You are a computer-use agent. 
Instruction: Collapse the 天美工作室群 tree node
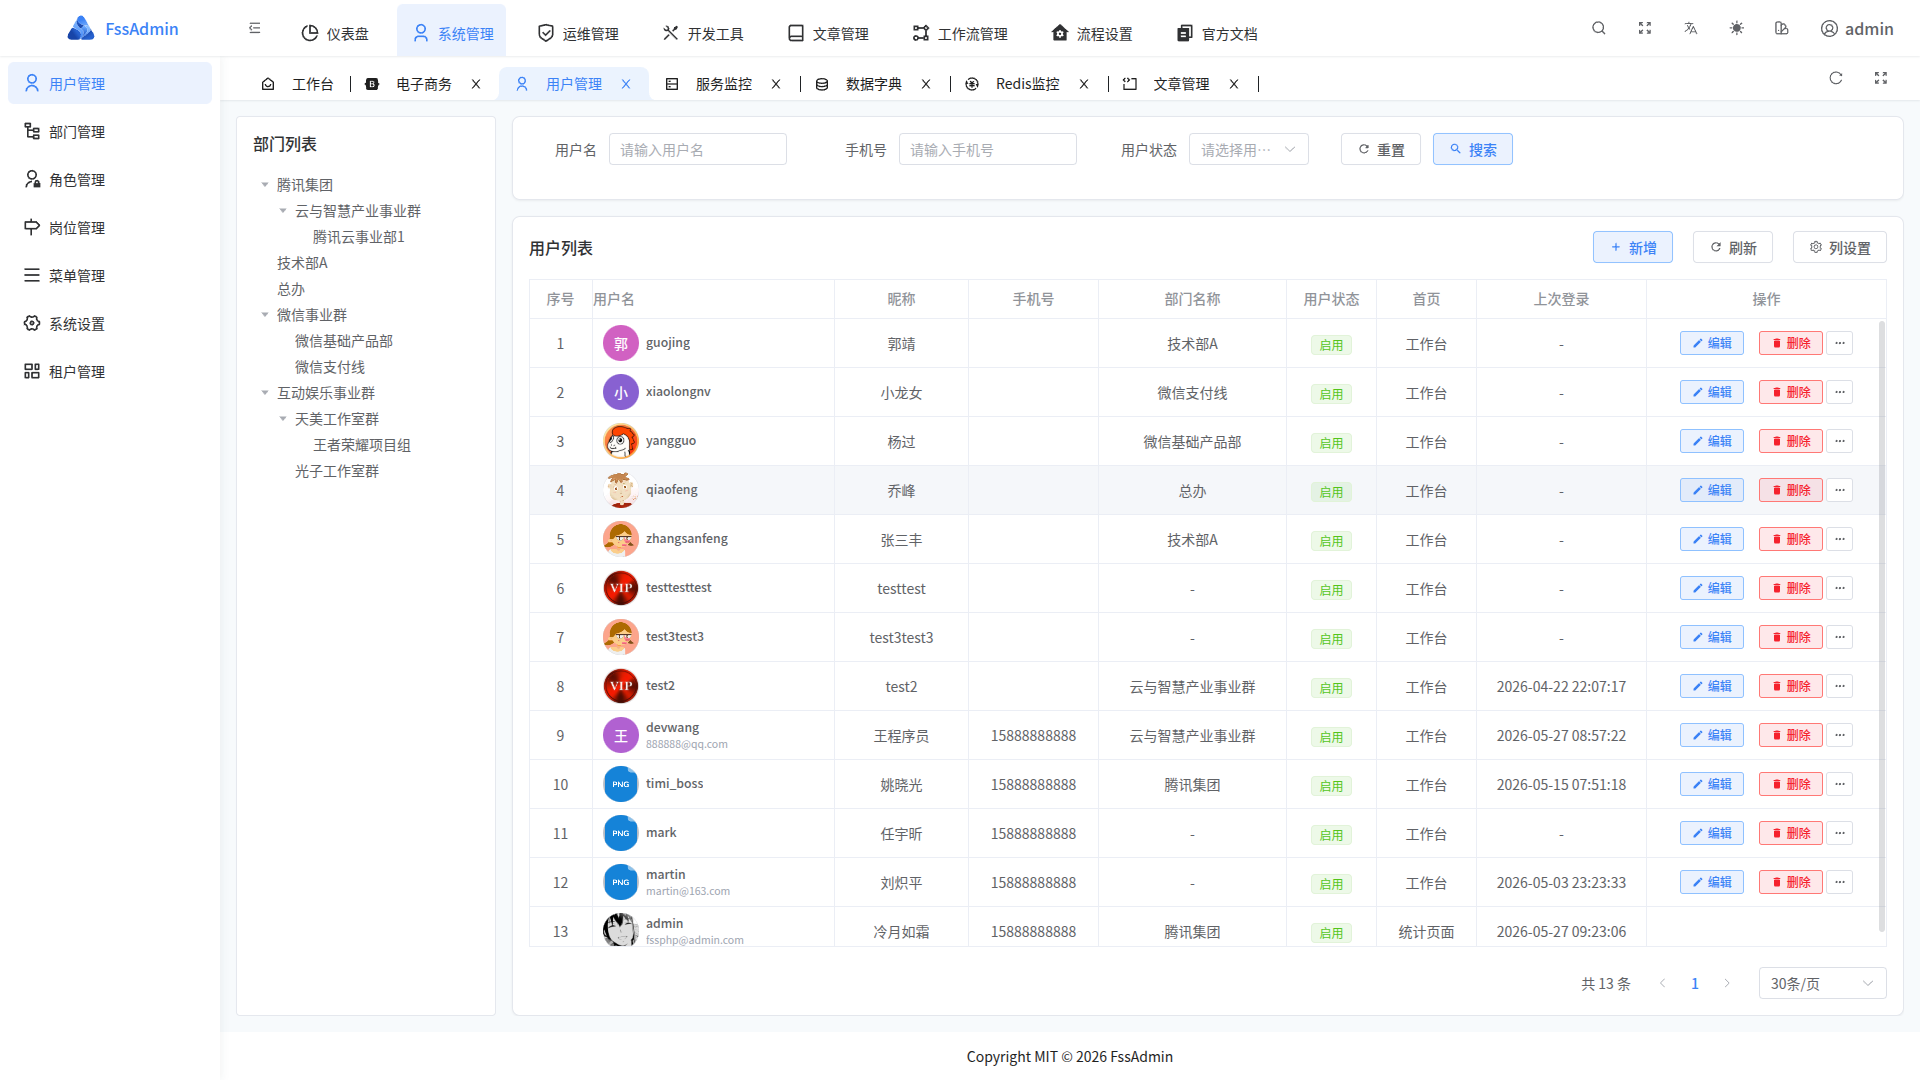pos(283,419)
